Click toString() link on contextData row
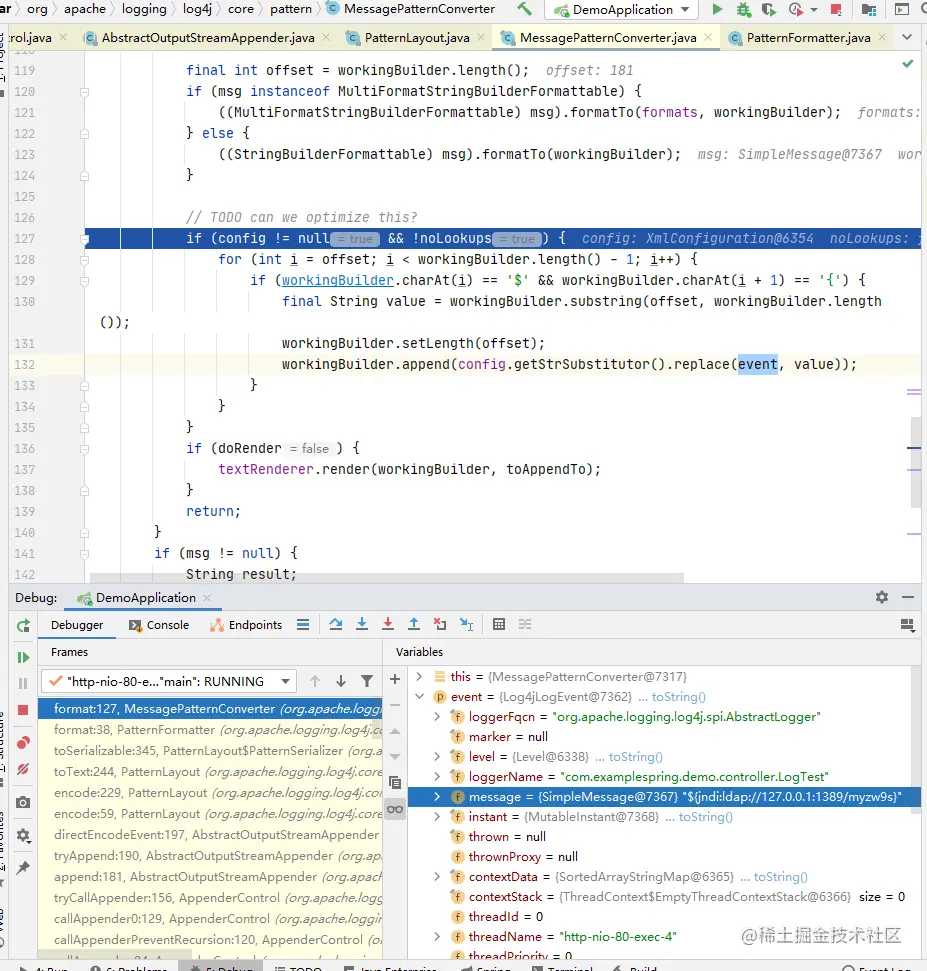Viewport: 927px width, 971px height. (780, 877)
